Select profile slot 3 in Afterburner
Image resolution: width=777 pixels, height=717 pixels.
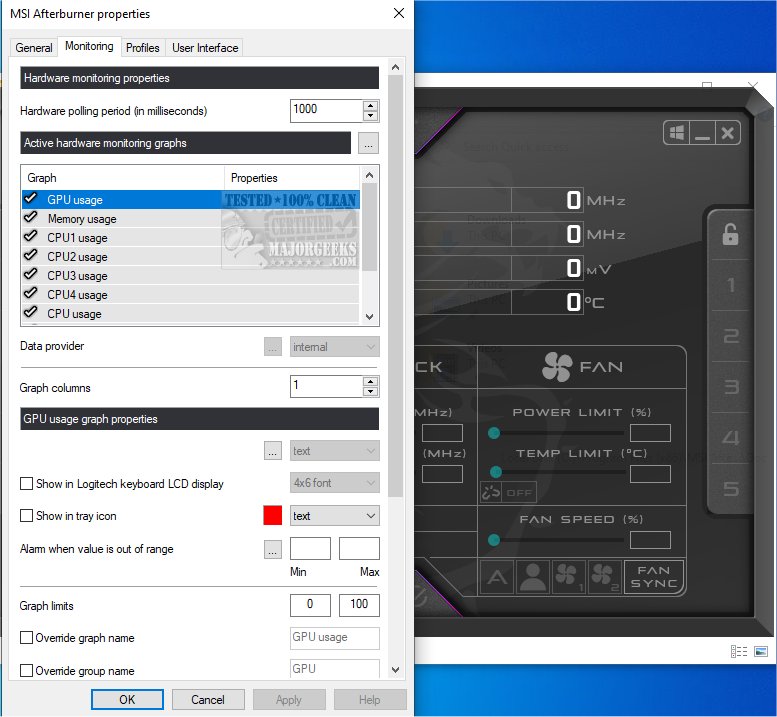point(730,386)
